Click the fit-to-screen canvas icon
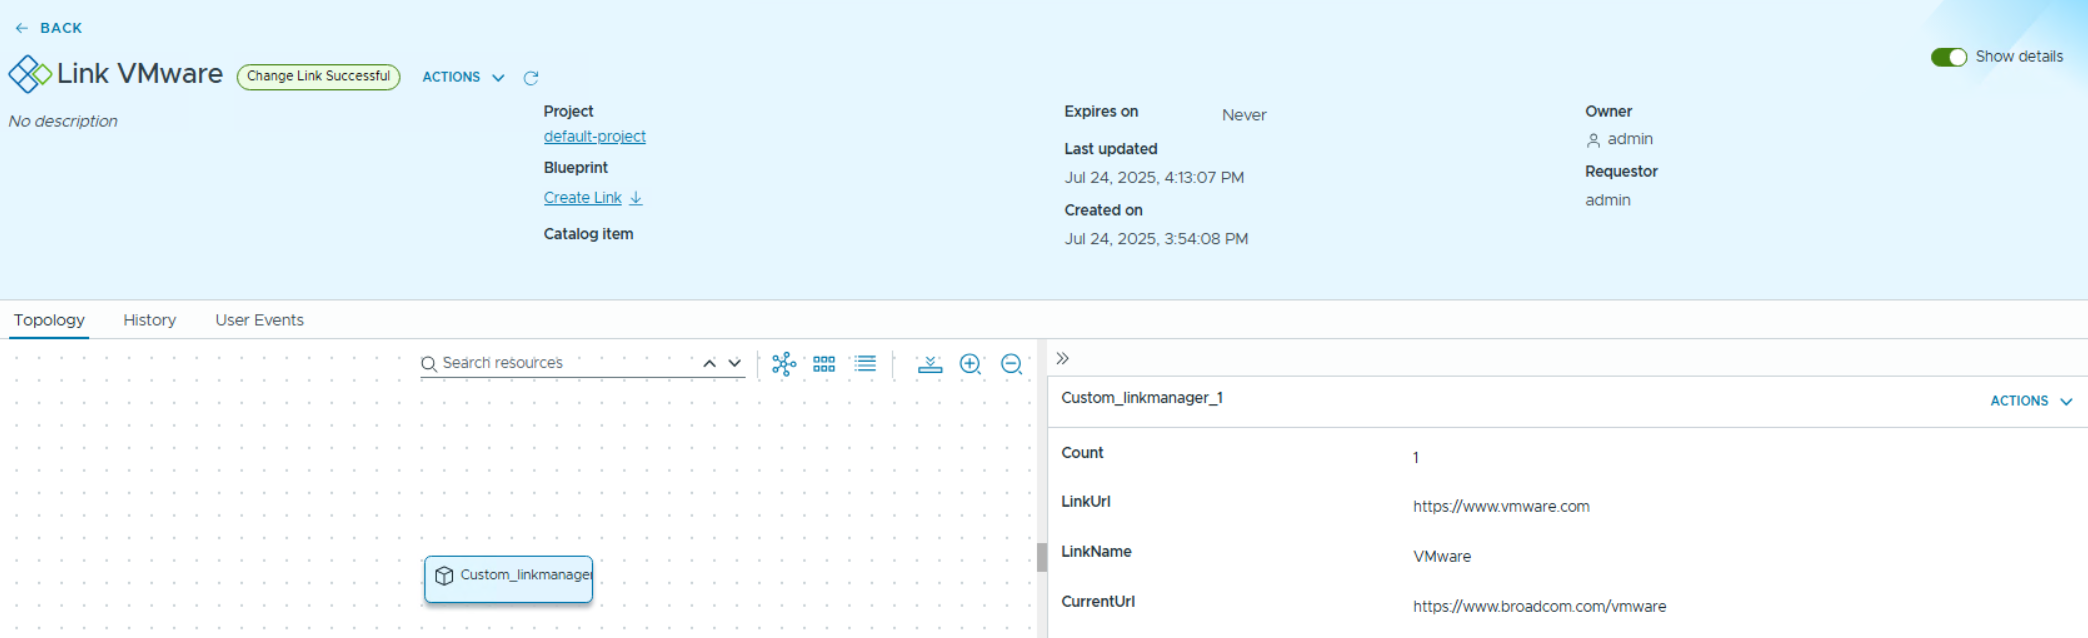Viewport: 2088px width, 638px height. tap(930, 364)
